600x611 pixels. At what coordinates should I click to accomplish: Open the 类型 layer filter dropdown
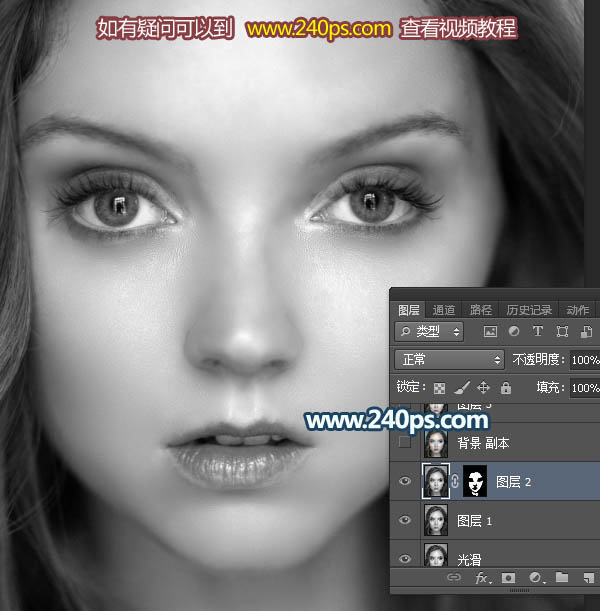tap(429, 332)
